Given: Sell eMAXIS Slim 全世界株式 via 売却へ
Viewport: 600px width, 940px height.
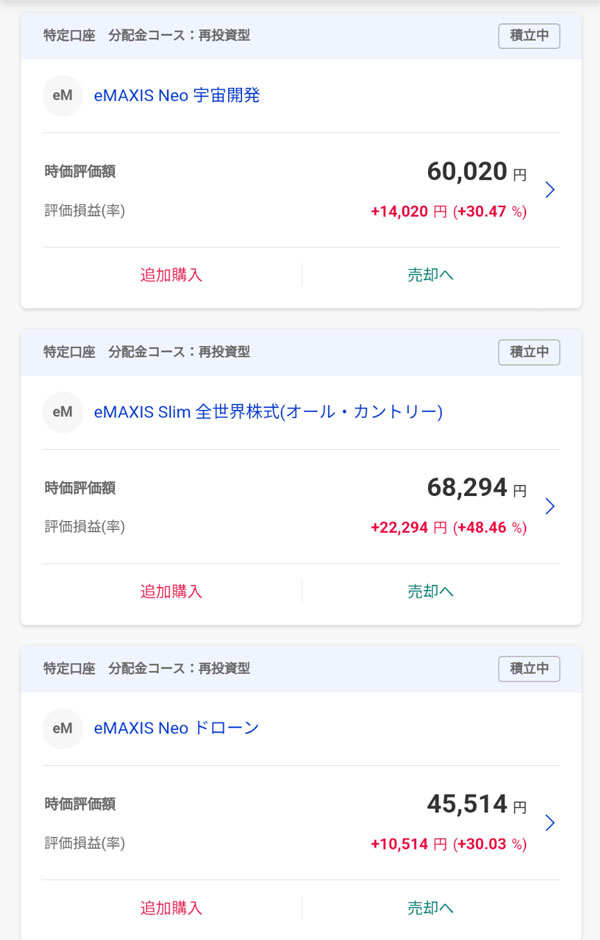Looking at the screenshot, I should [430, 591].
